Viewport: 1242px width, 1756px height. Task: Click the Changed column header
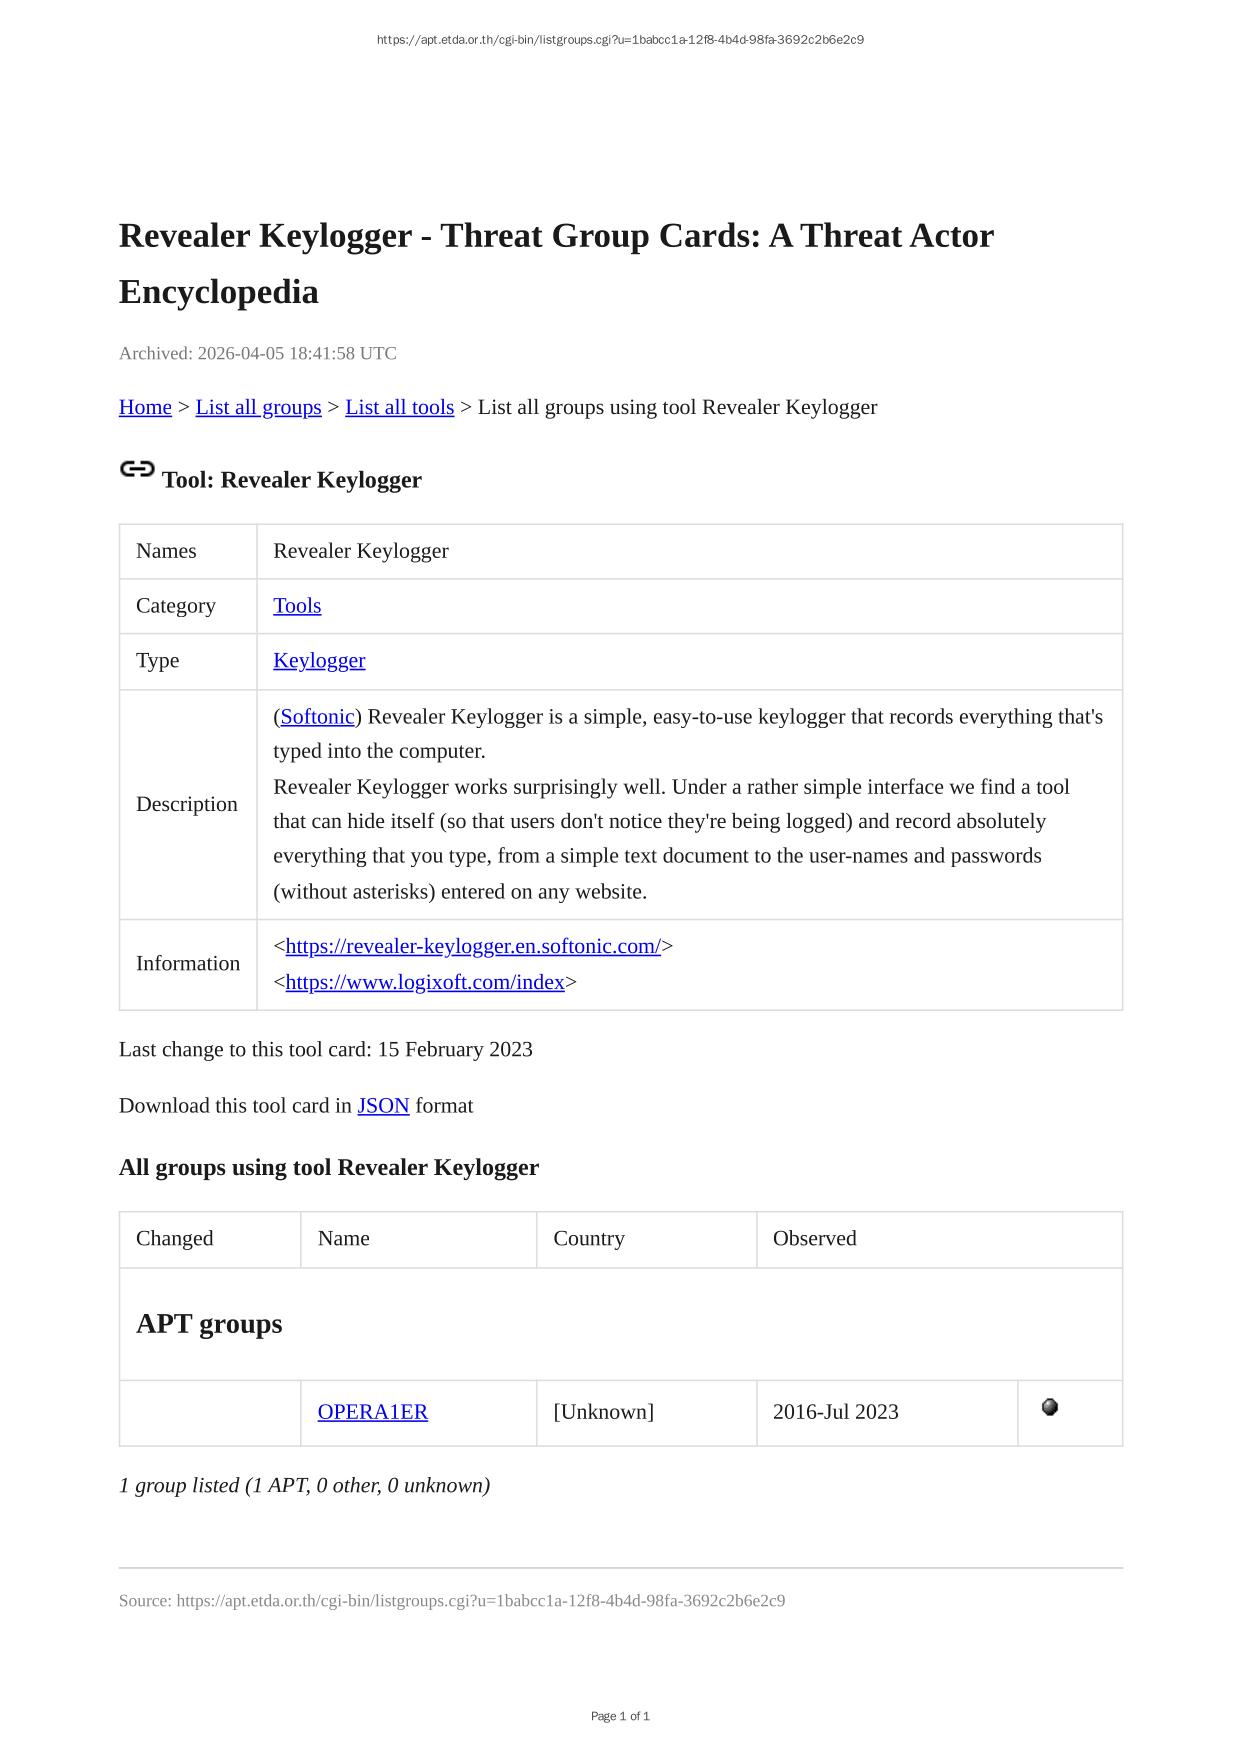tap(175, 1238)
